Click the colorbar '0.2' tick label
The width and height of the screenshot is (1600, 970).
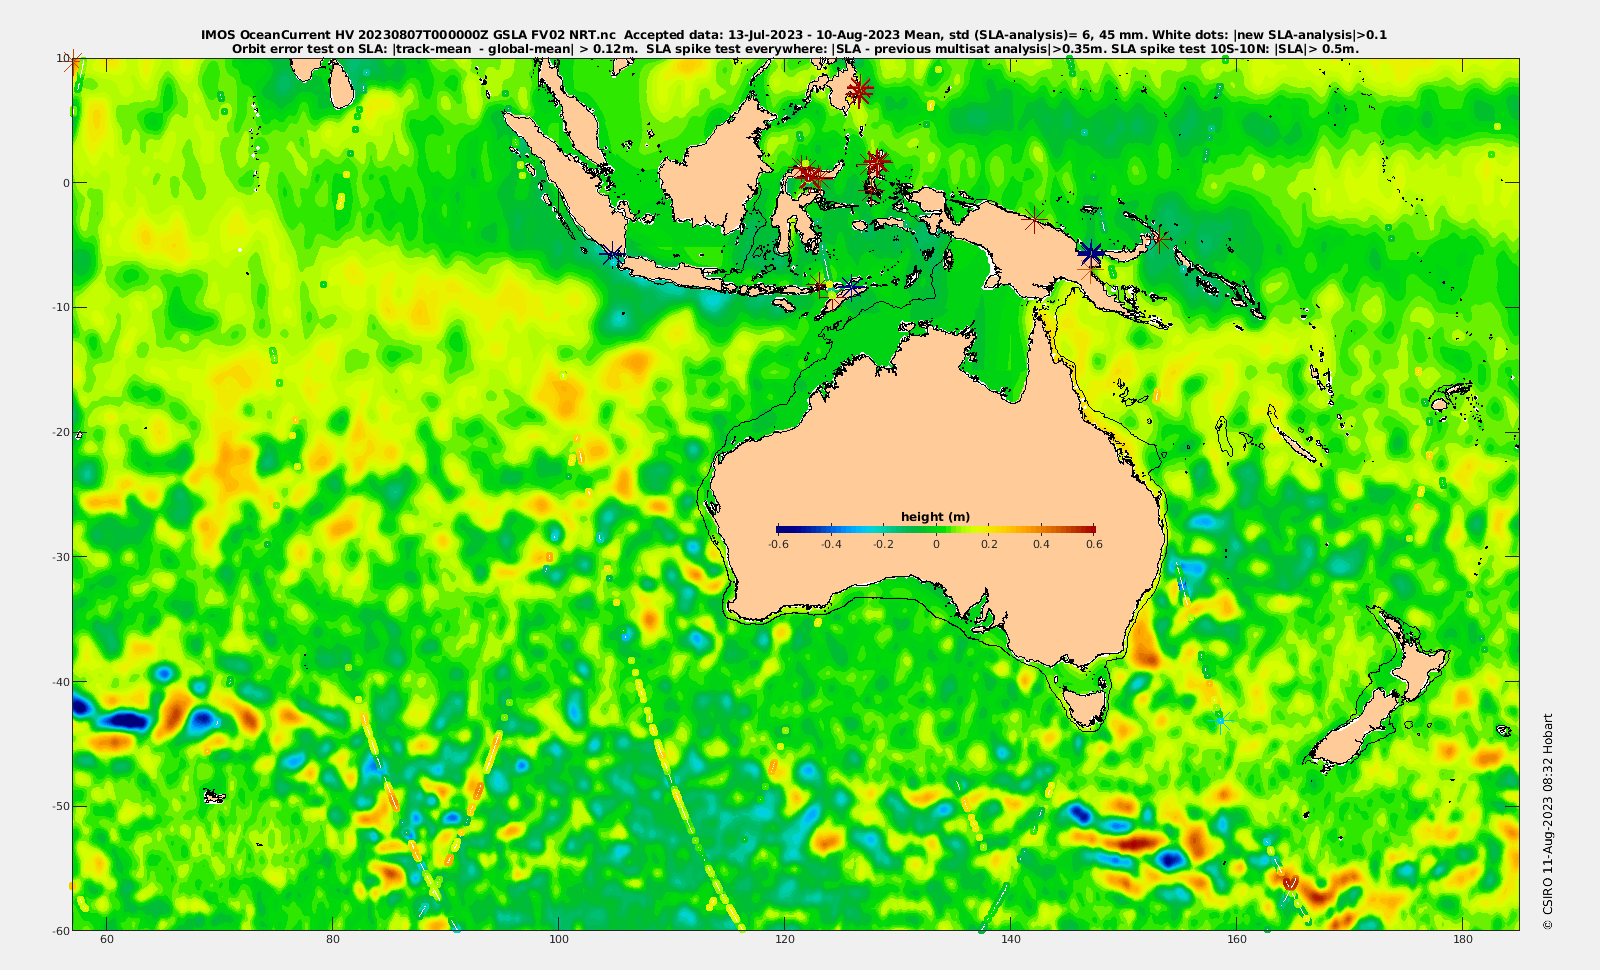[989, 545]
